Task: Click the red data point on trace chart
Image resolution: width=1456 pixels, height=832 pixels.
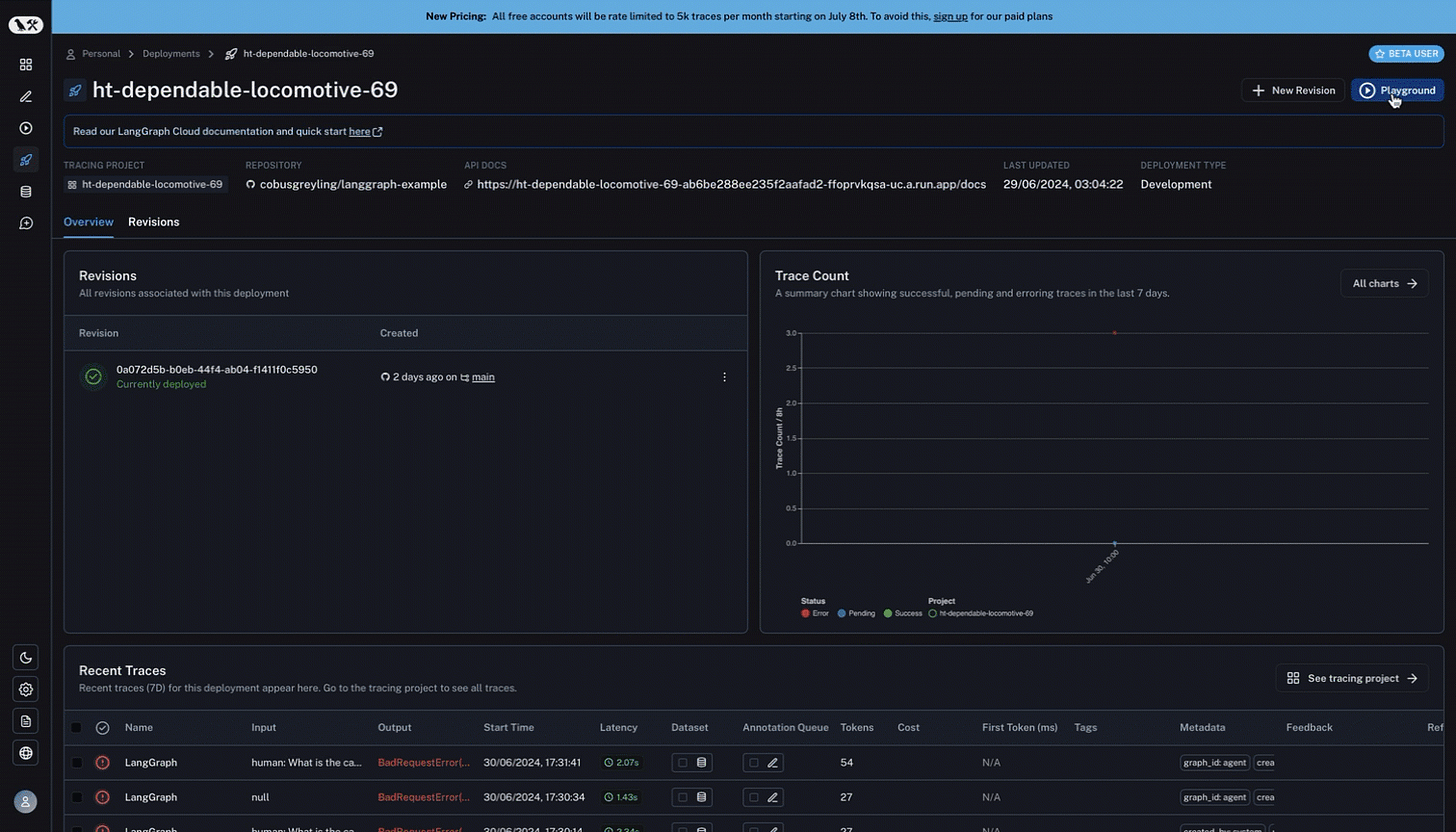Action: tap(1115, 333)
